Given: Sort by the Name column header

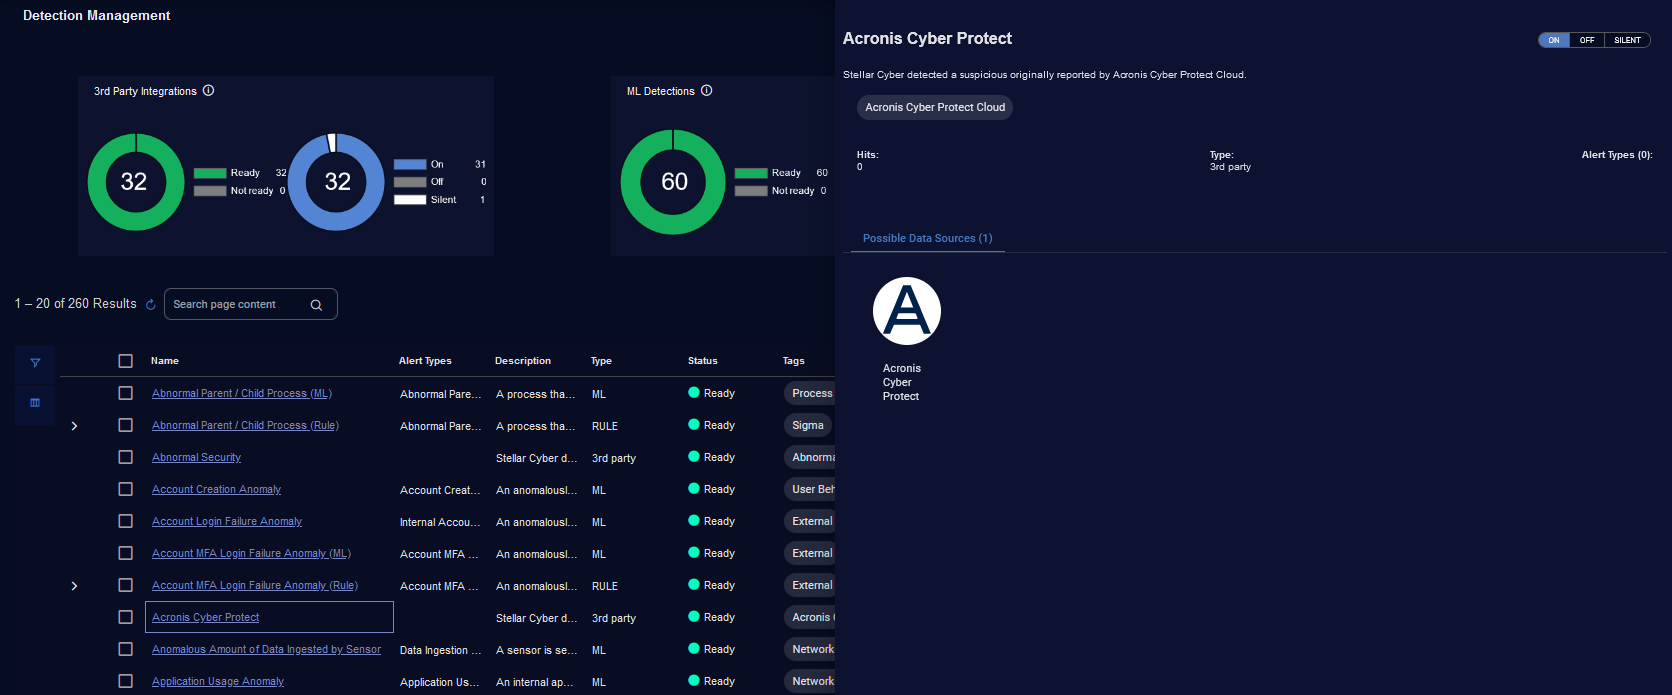Looking at the screenshot, I should [165, 361].
